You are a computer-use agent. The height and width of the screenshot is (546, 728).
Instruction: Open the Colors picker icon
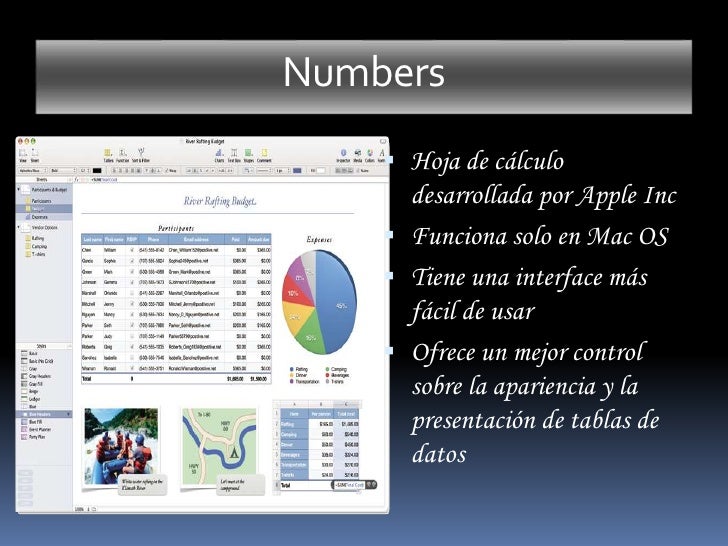370,155
